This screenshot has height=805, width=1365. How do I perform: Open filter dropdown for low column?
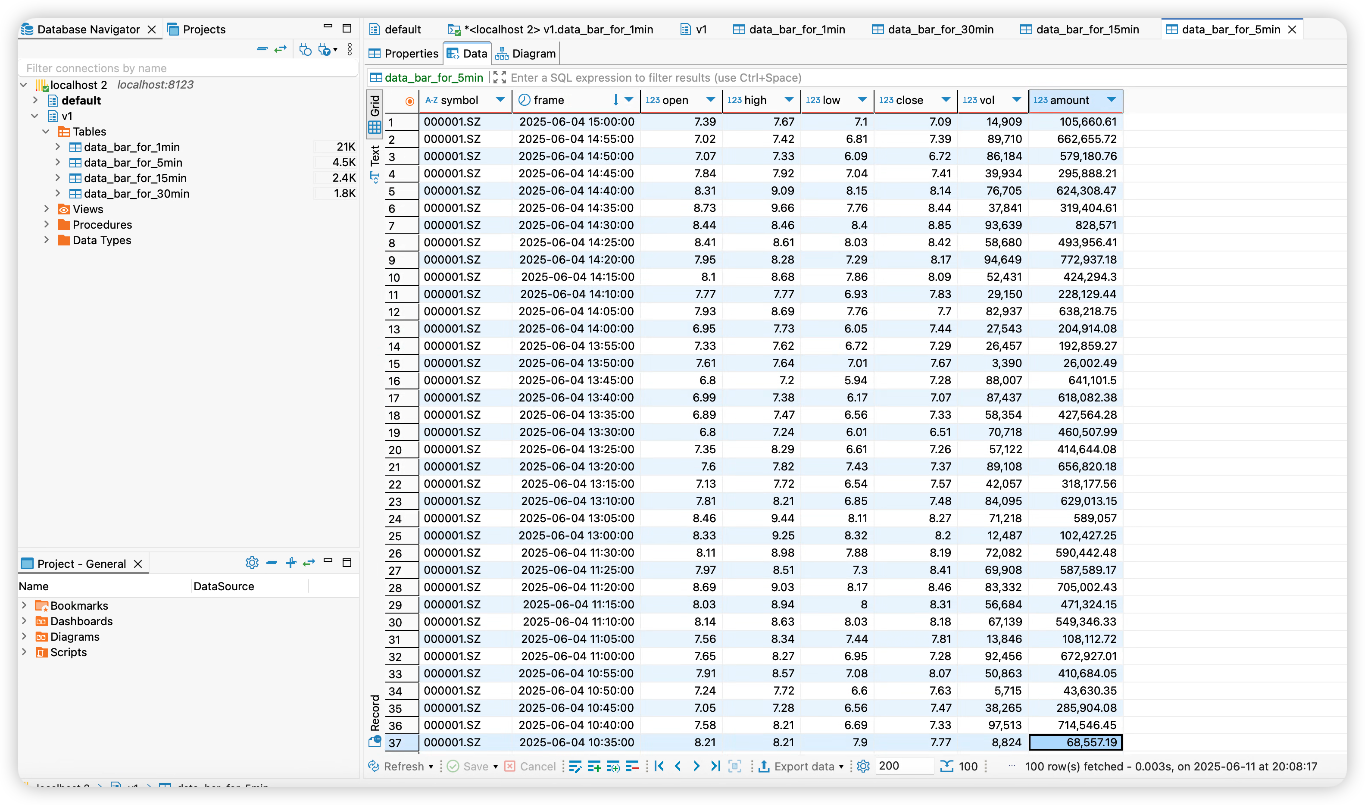tap(864, 100)
